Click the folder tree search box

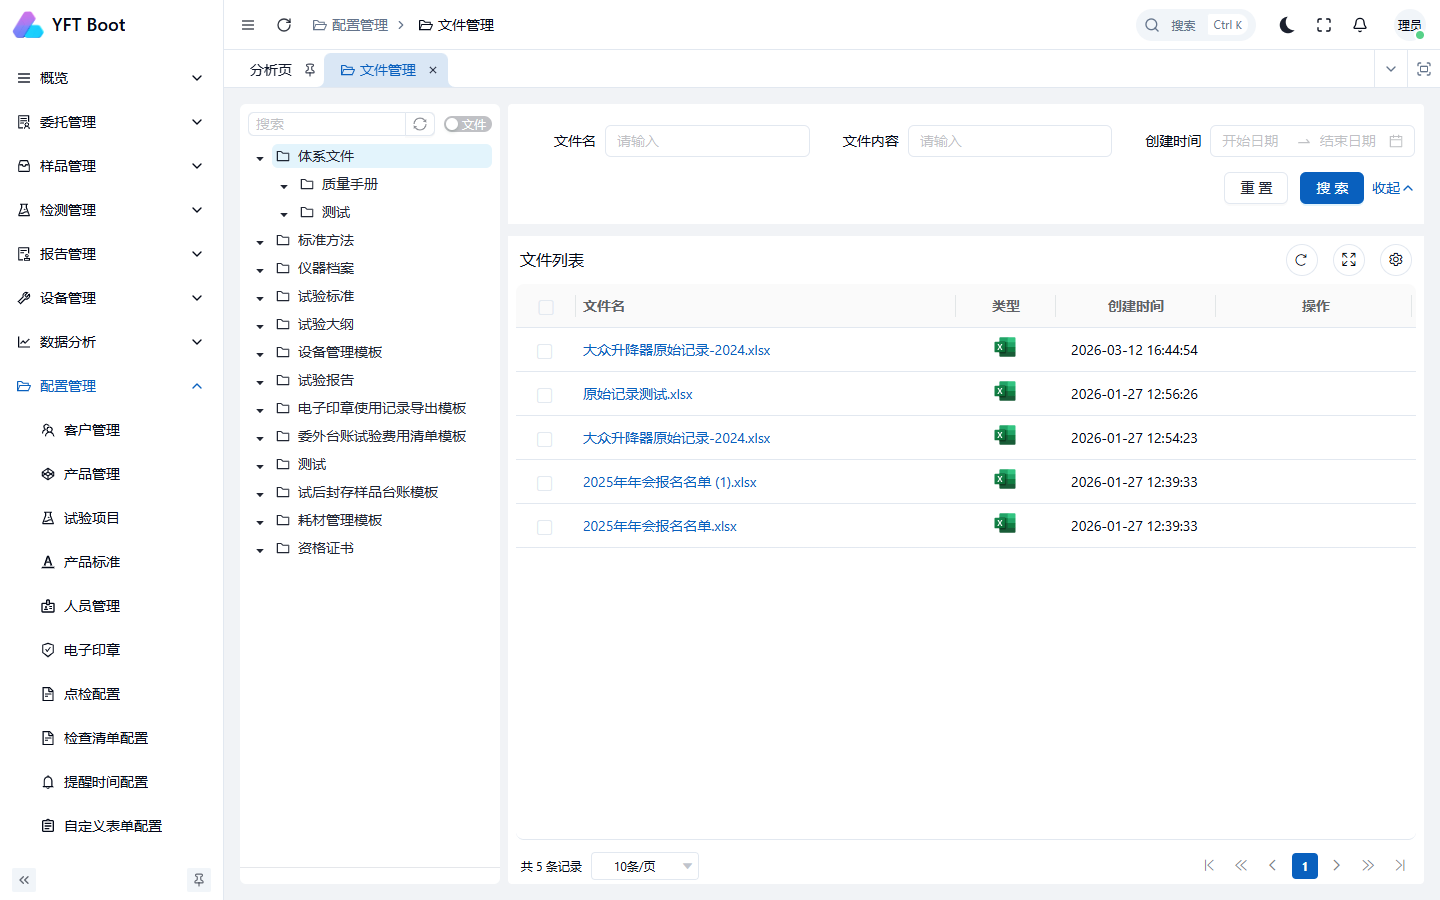point(327,124)
